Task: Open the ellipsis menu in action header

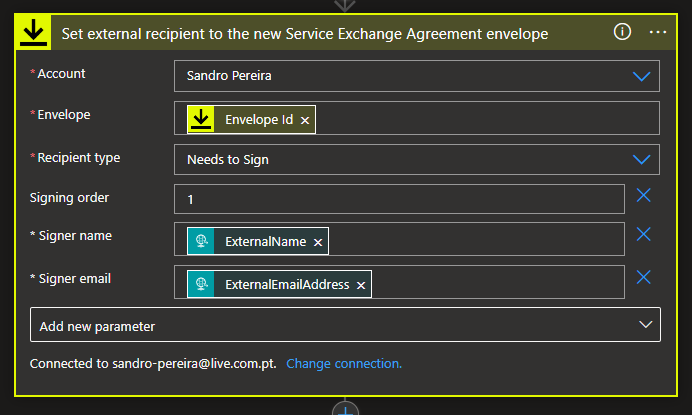Action: [x=657, y=32]
